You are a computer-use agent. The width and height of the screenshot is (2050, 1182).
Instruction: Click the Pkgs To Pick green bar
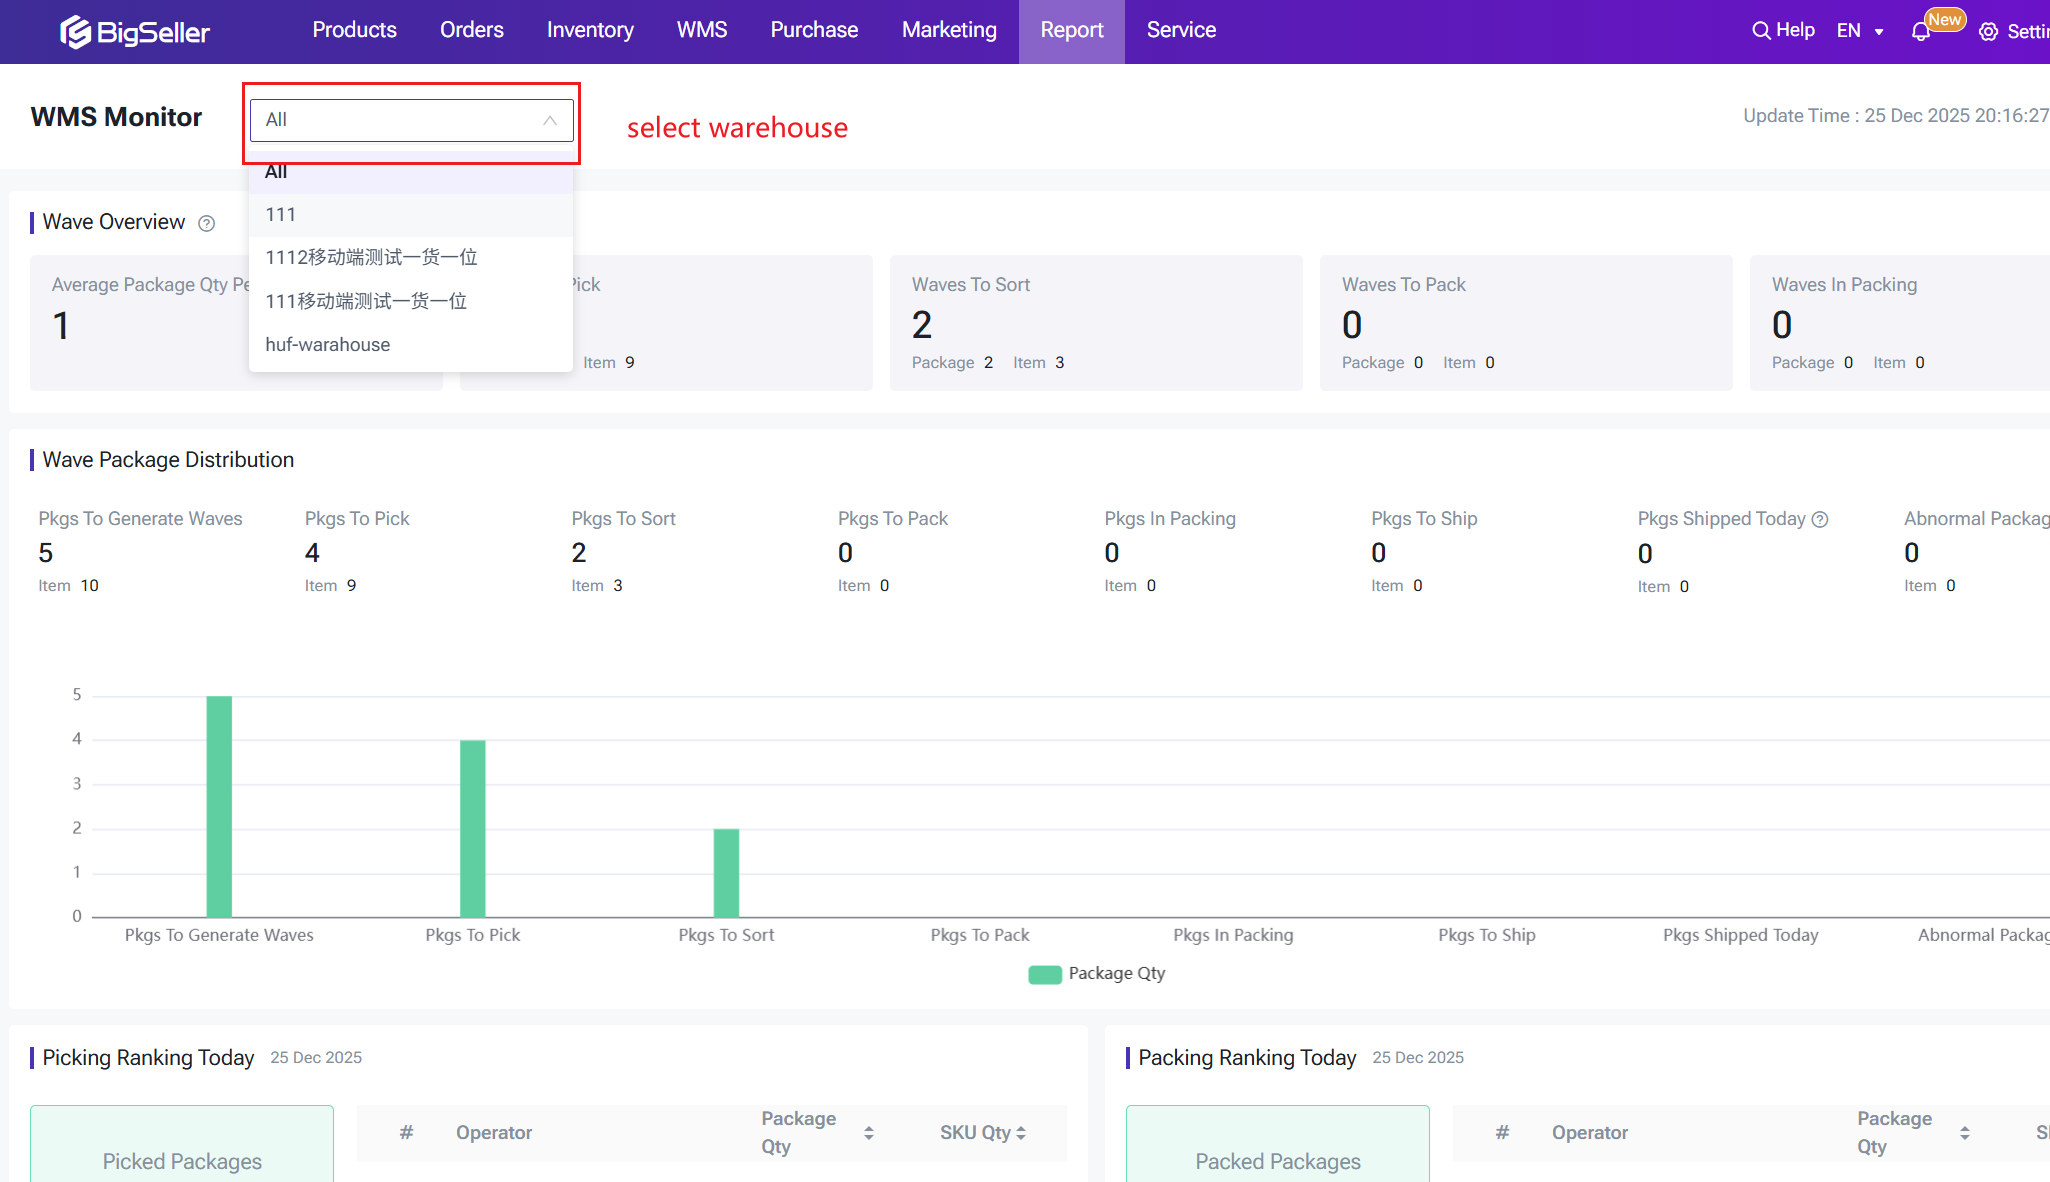472,828
